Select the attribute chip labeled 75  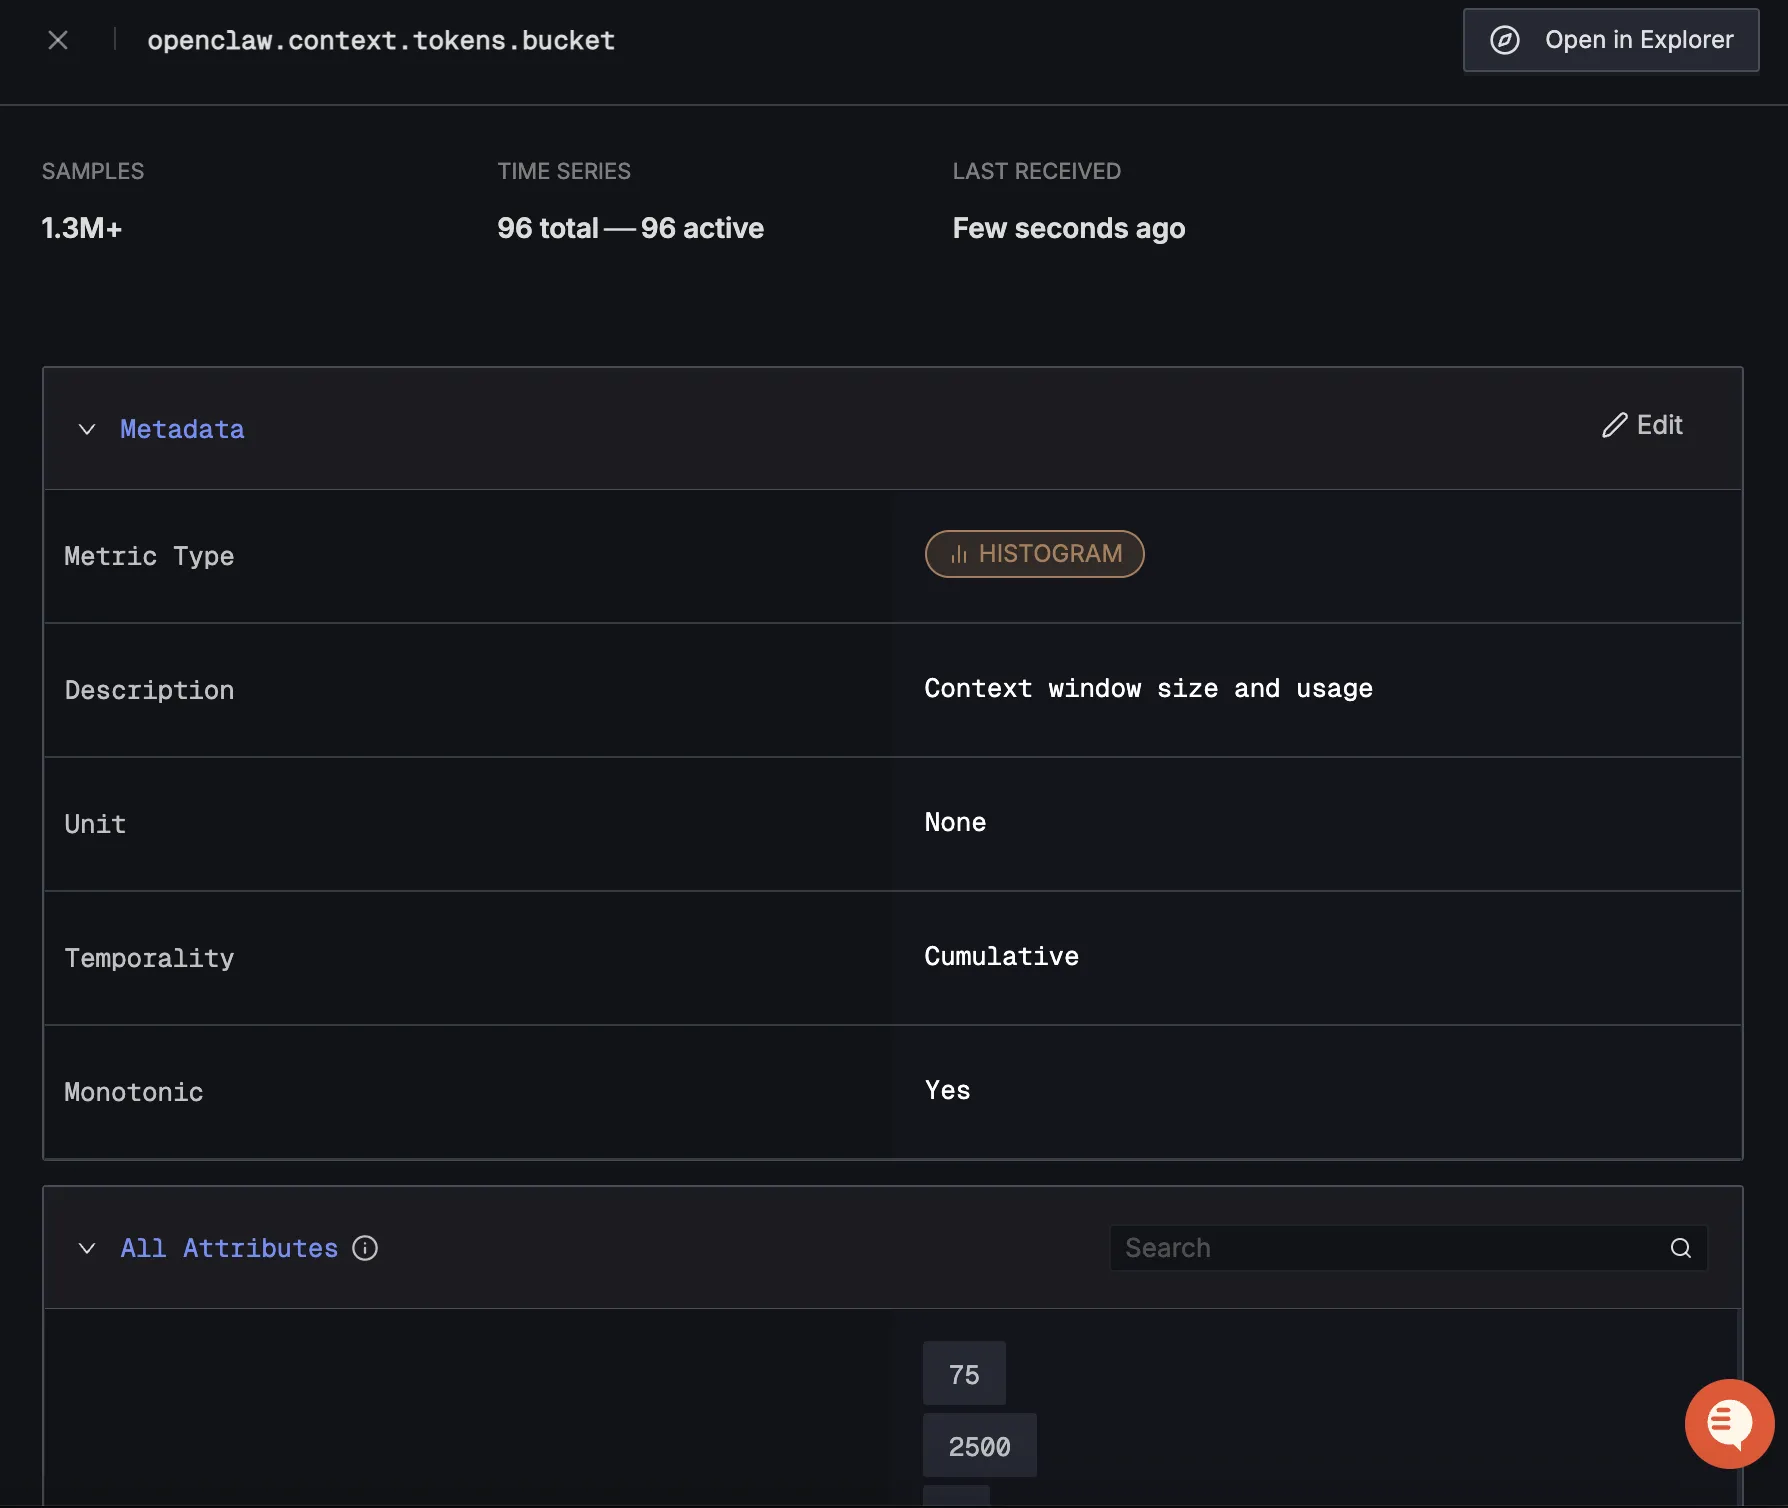tap(963, 1373)
